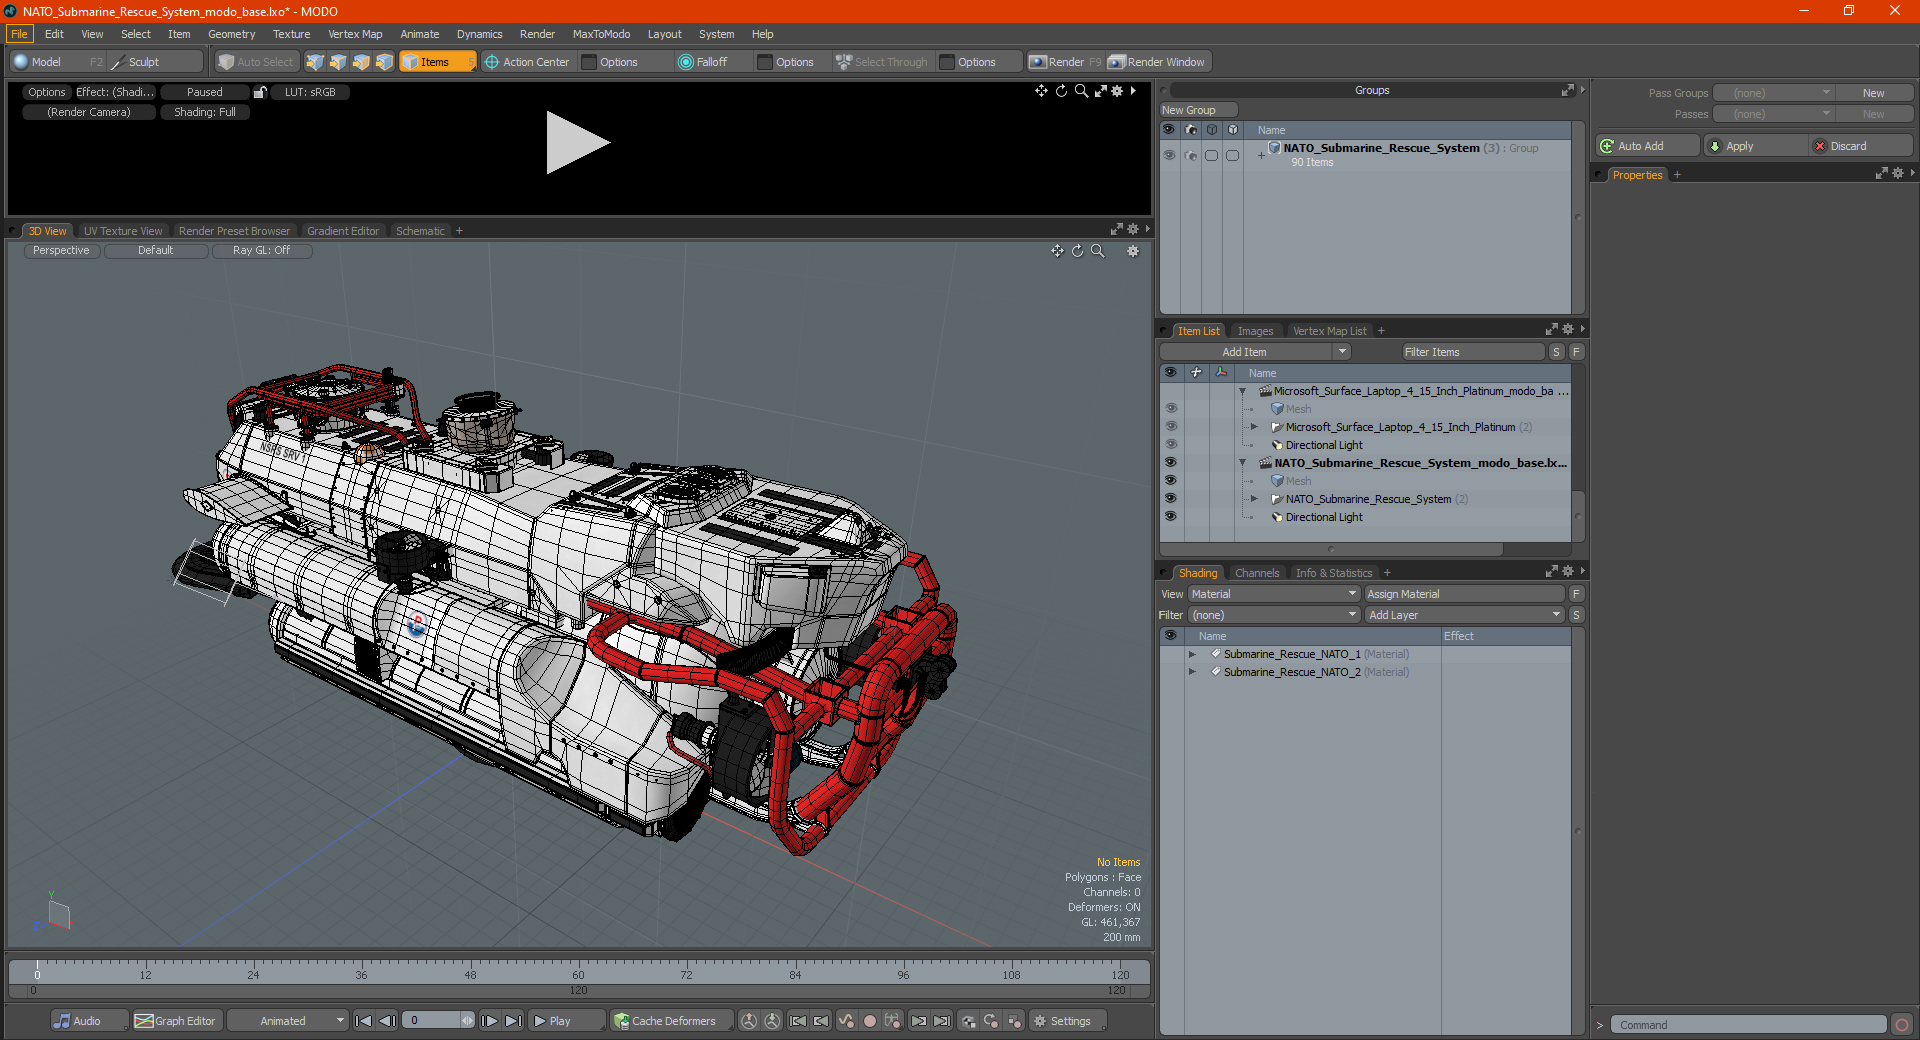Click the Render button in toolbar
1920x1040 pixels.
point(1065,62)
